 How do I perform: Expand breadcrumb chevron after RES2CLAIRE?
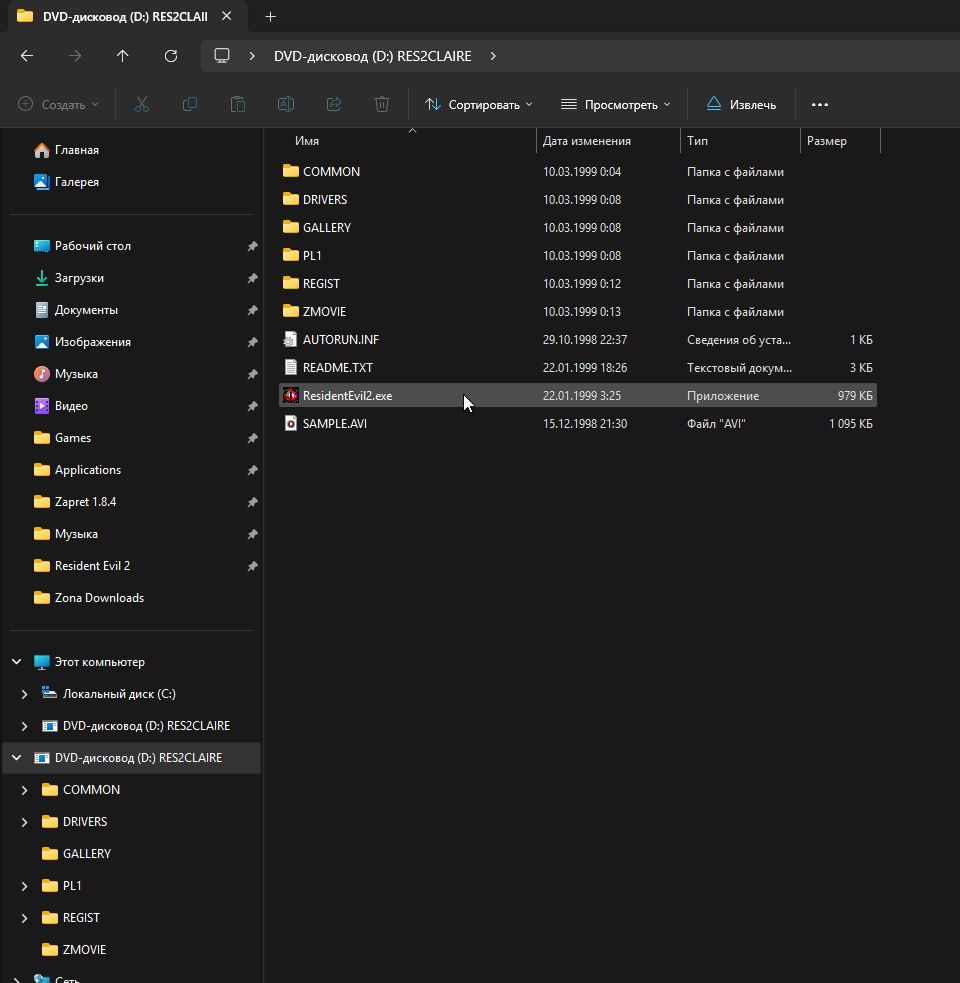point(493,56)
